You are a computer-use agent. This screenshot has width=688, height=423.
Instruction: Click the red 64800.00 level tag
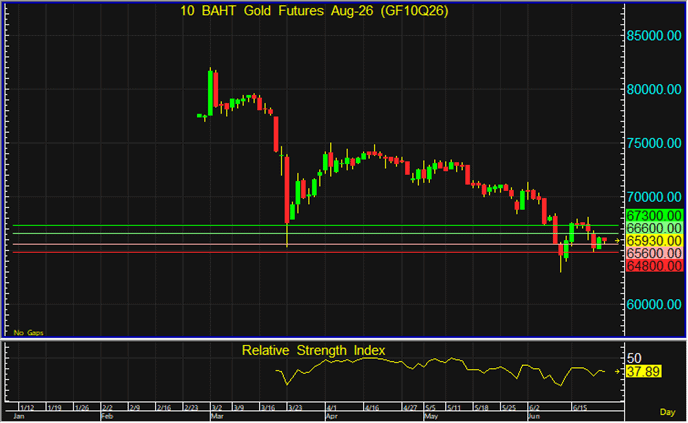tap(654, 266)
